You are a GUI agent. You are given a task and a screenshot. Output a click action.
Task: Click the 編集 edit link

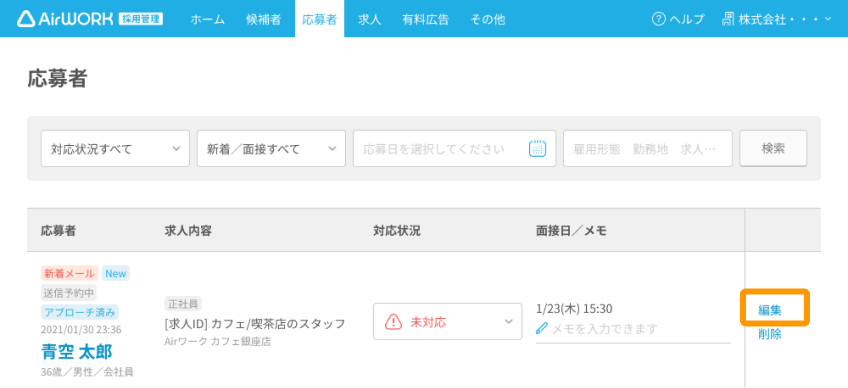point(770,311)
